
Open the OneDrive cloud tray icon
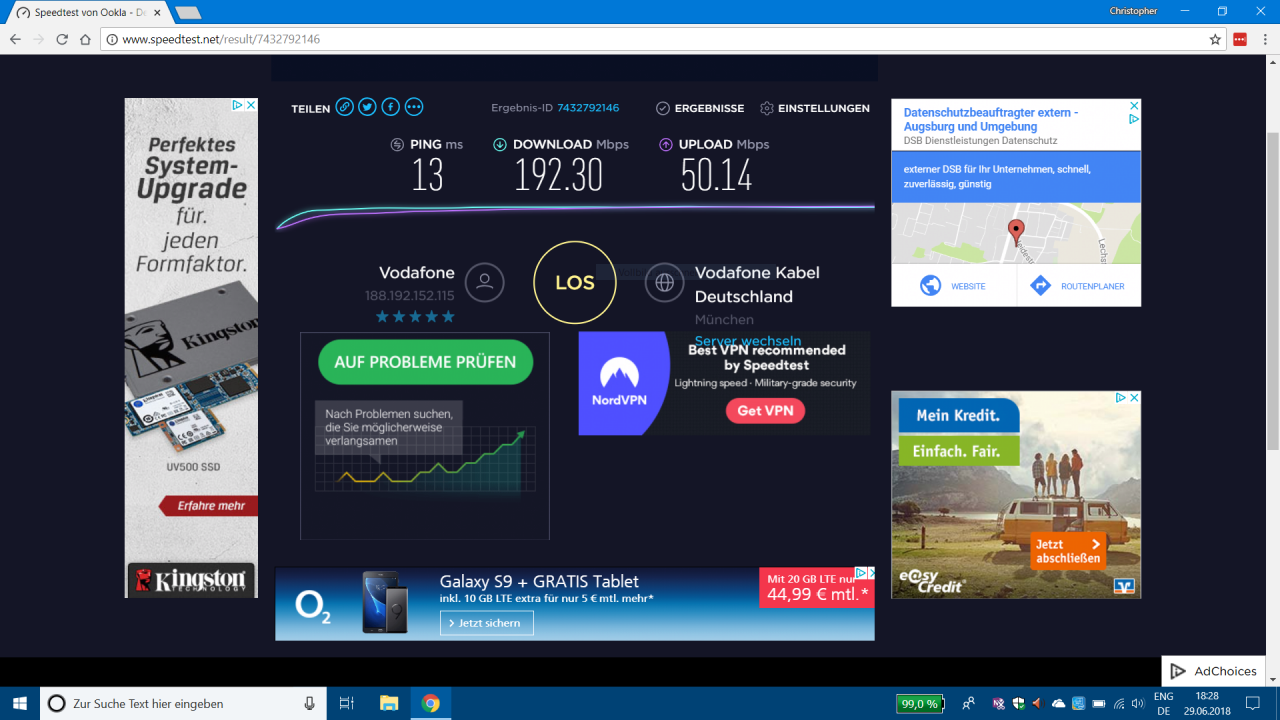(x=1058, y=703)
